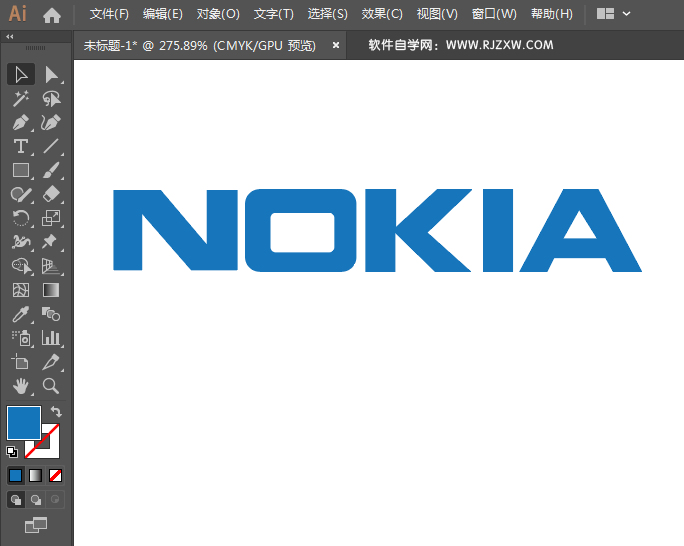Apply Gradient mode button
Screen dimensions: 684x546
click(x=35, y=475)
